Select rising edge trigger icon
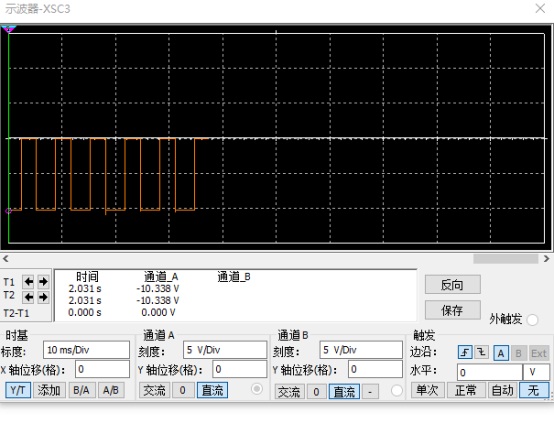 tap(465, 352)
